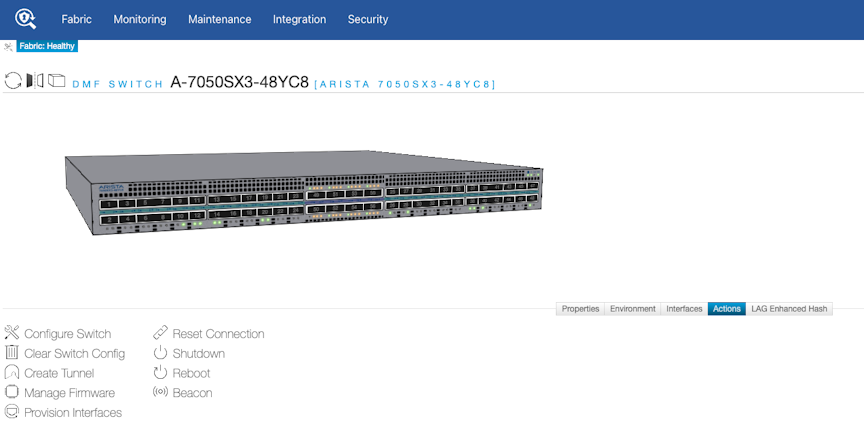Image resolution: width=864 pixels, height=444 pixels.
Task: Choose the Shutdown action
Action: (198, 353)
